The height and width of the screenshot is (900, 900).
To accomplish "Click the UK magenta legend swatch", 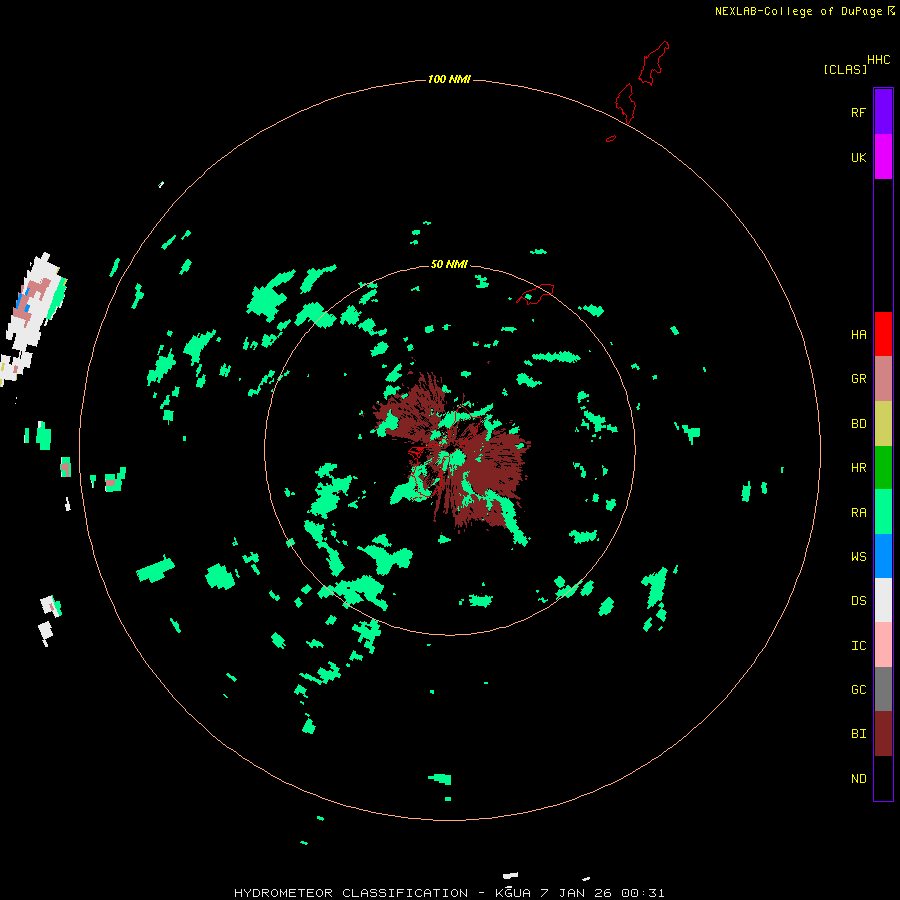I will [x=883, y=157].
